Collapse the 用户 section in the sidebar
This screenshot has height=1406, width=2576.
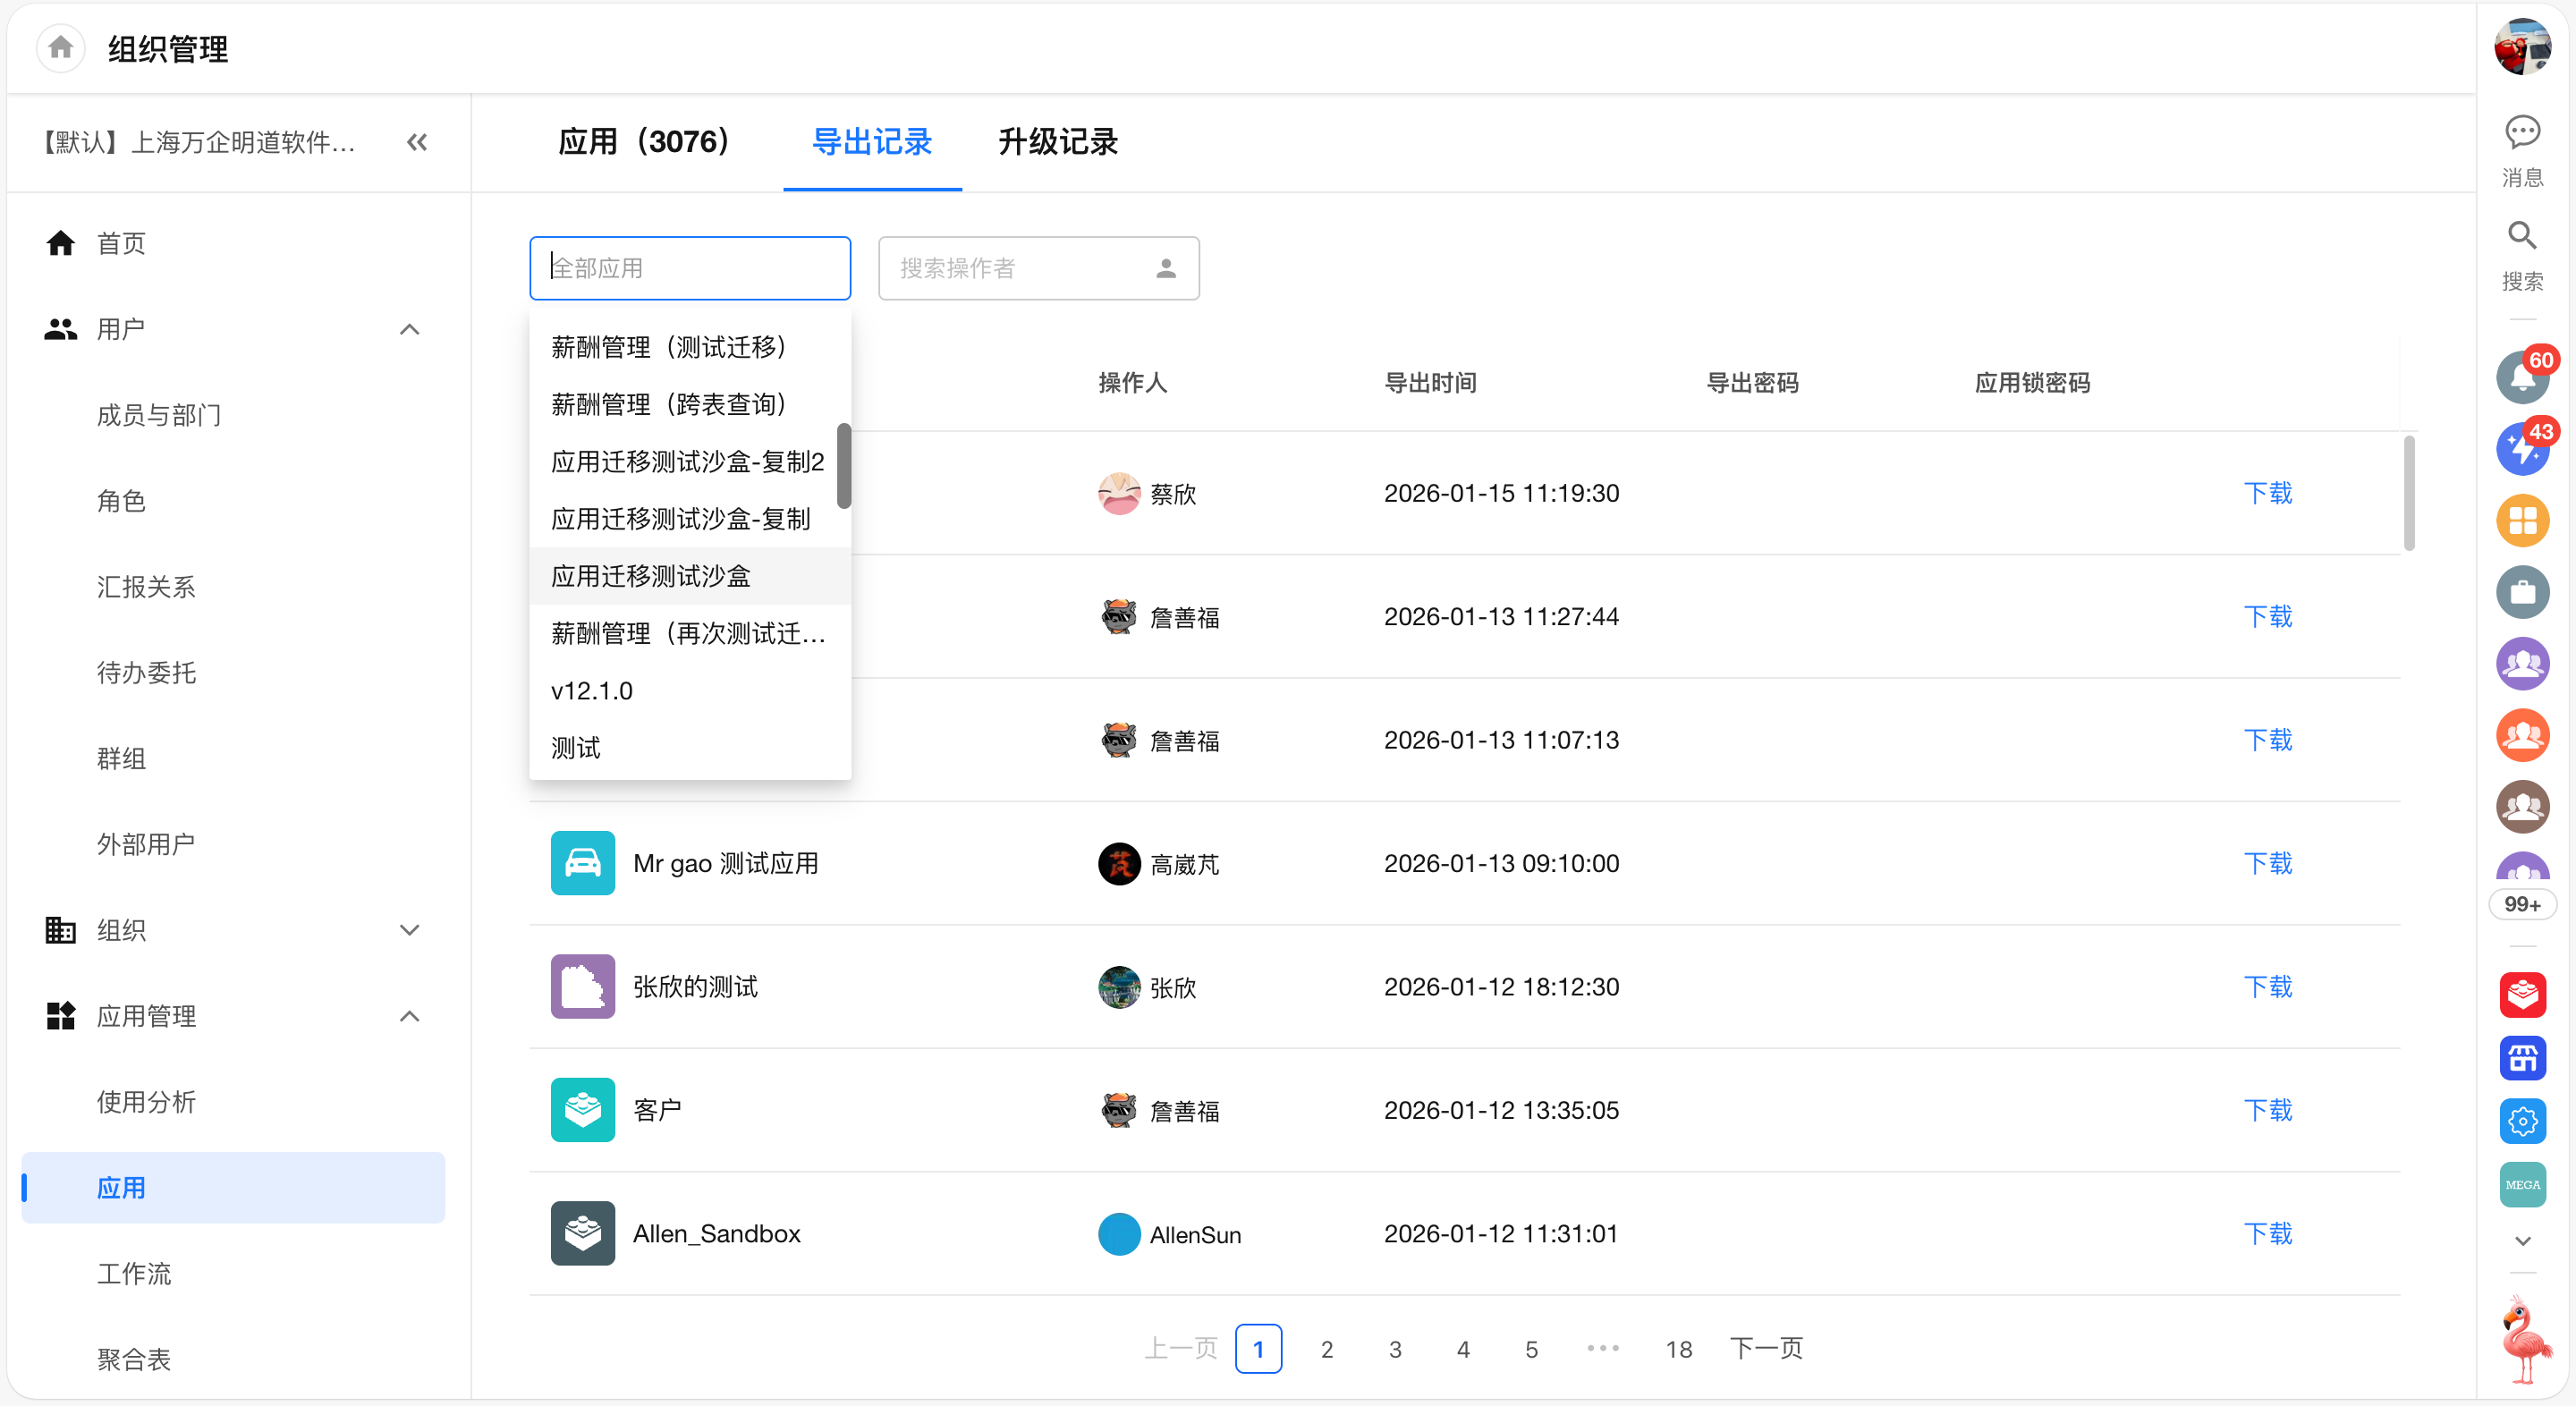tap(409, 329)
